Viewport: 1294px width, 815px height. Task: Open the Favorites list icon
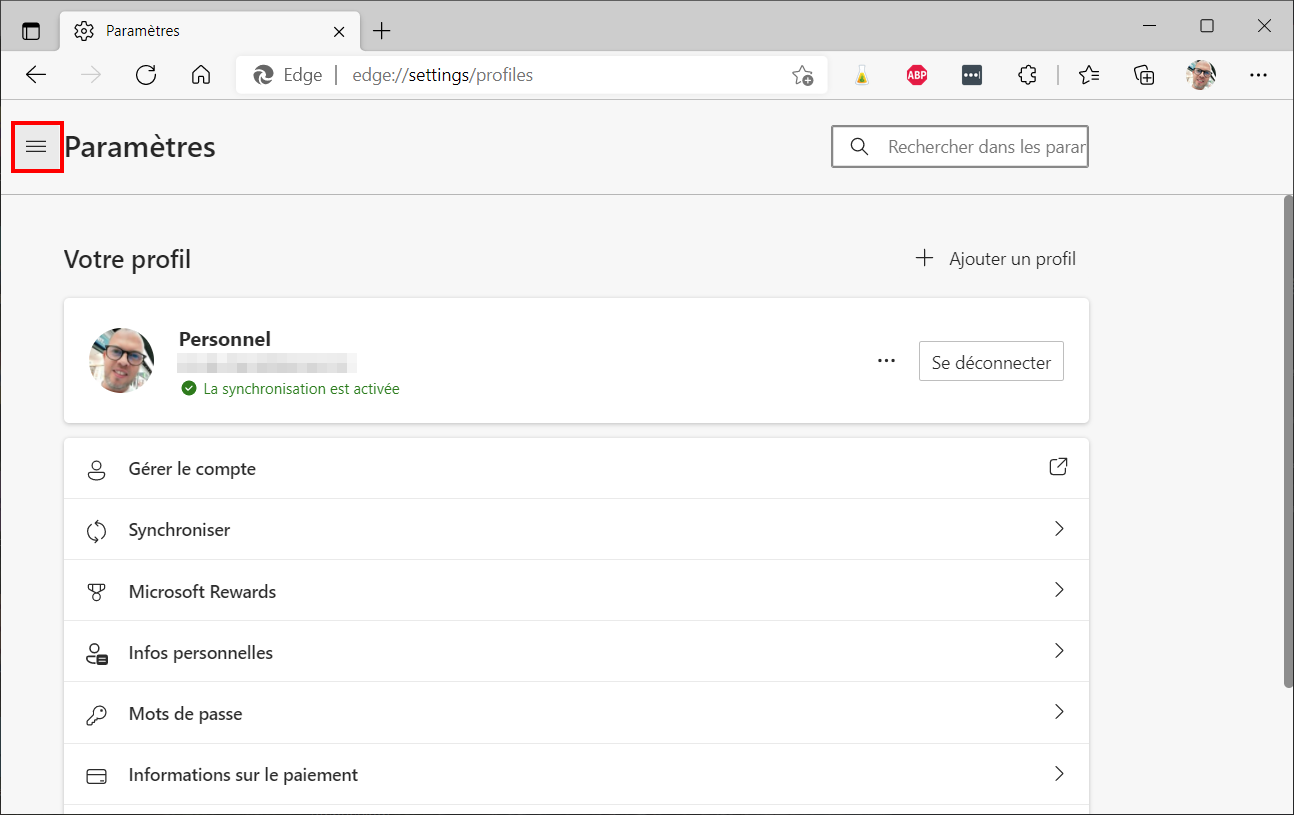click(x=1089, y=75)
